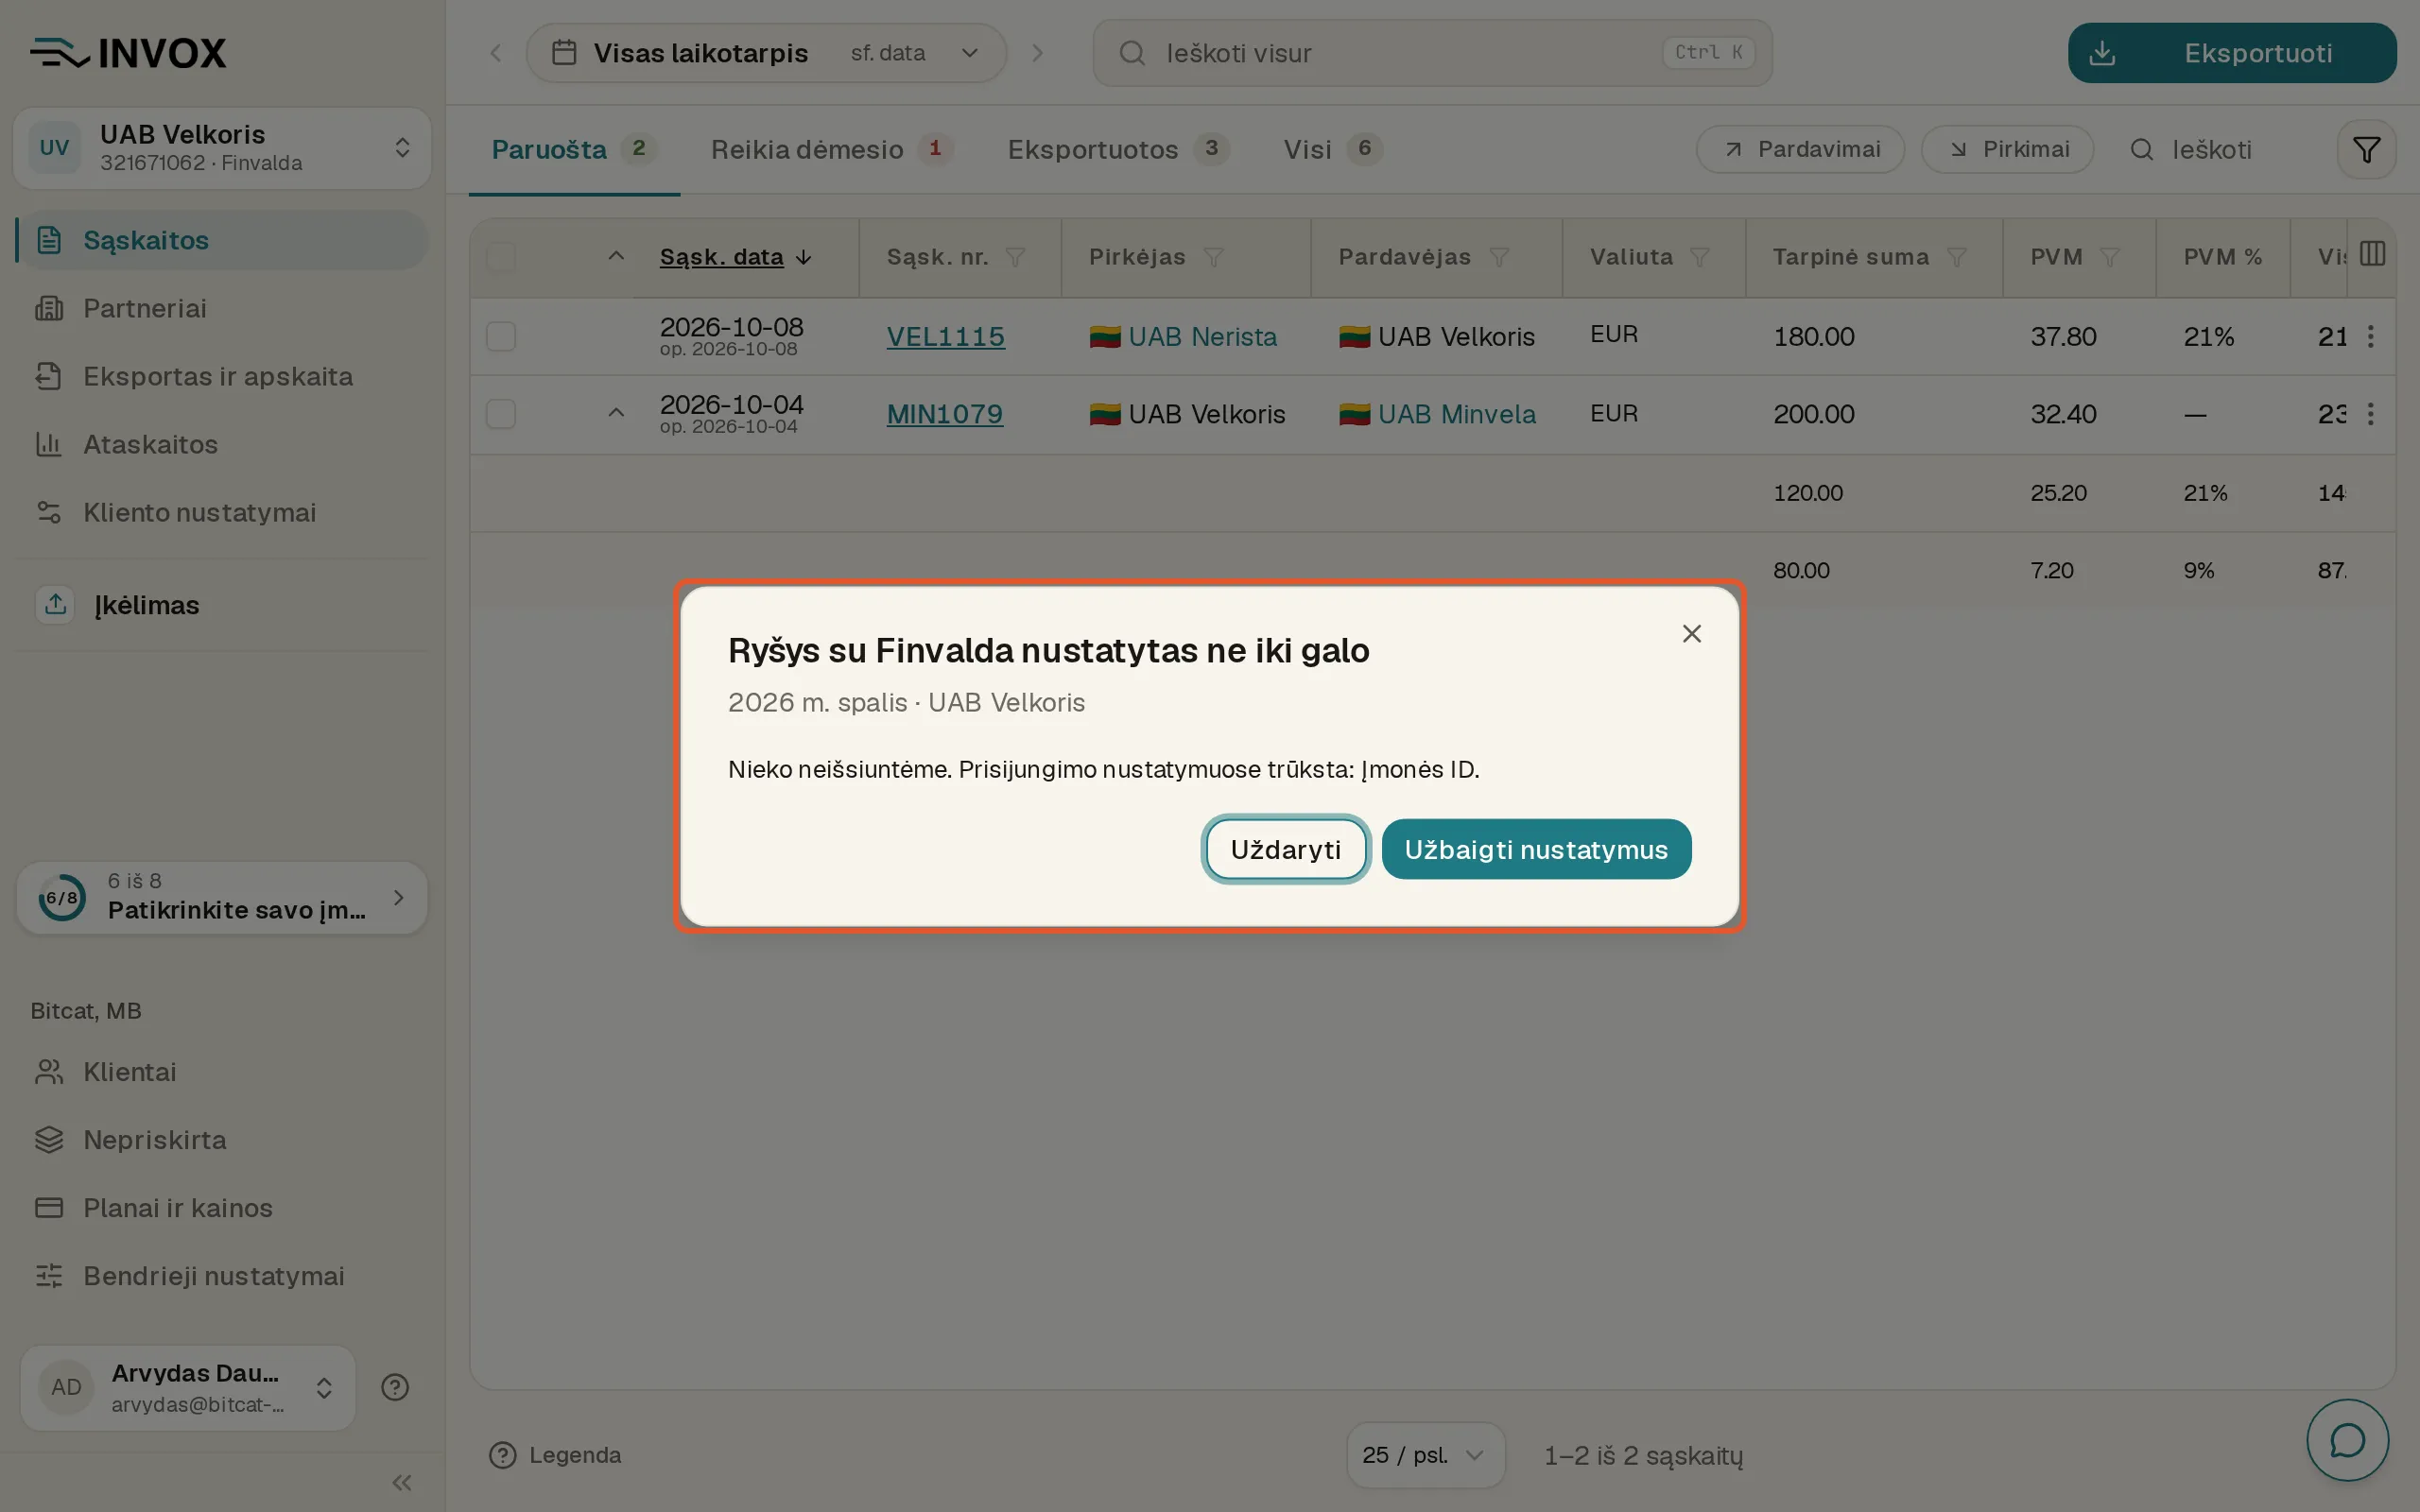Click the Eksportuoti button
Image resolution: width=2420 pixels, height=1512 pixels.
(2231, 53)
